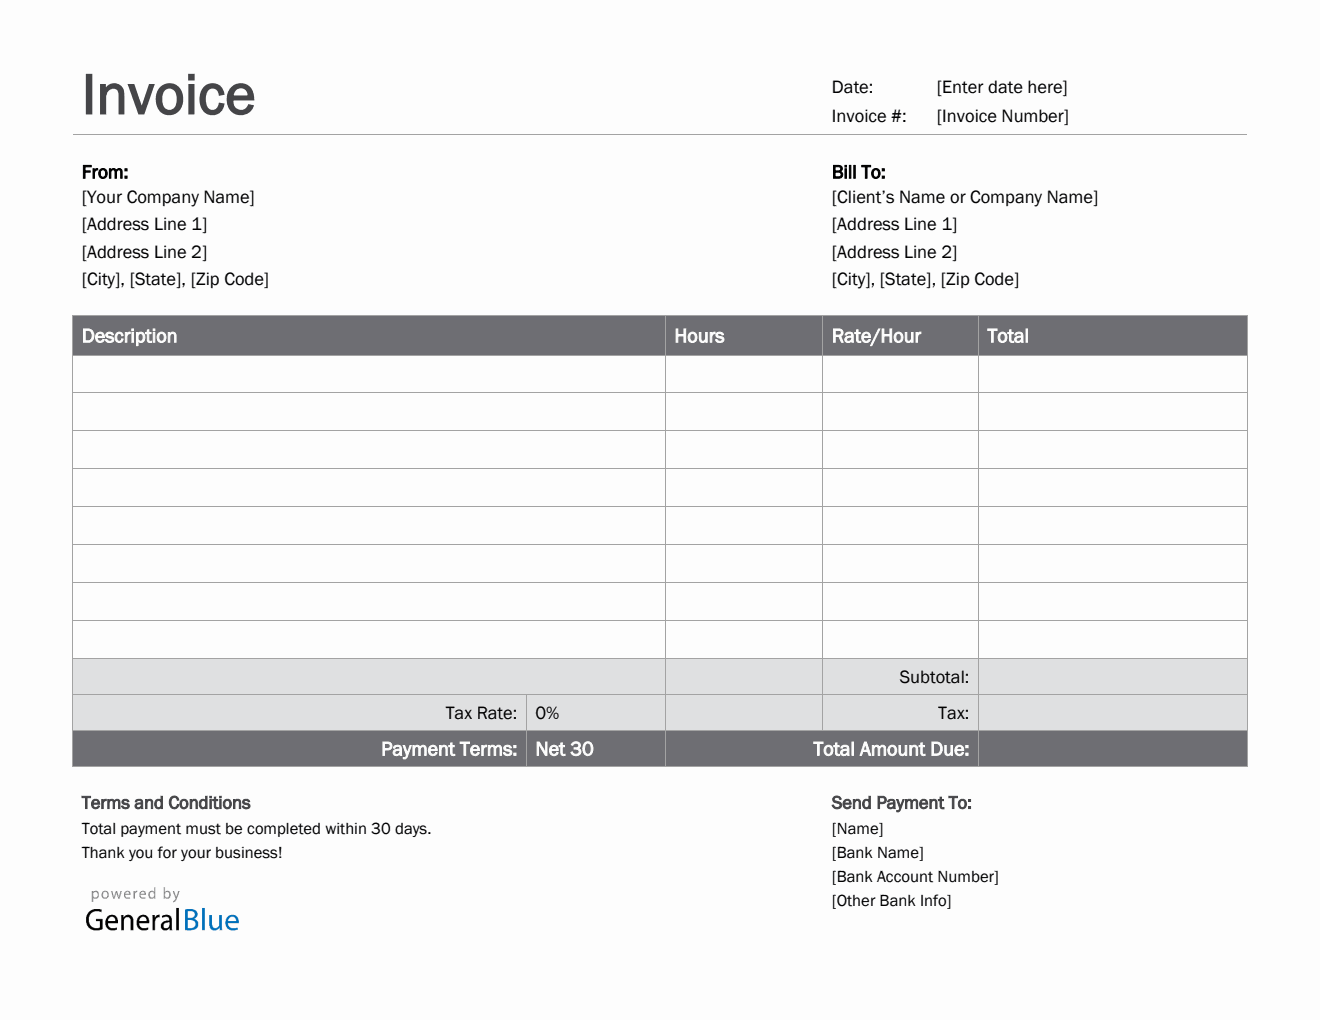Click the empty Subtotal amount cell
Viewport: 1320px width, 1020px height.
pos(1112,677)
